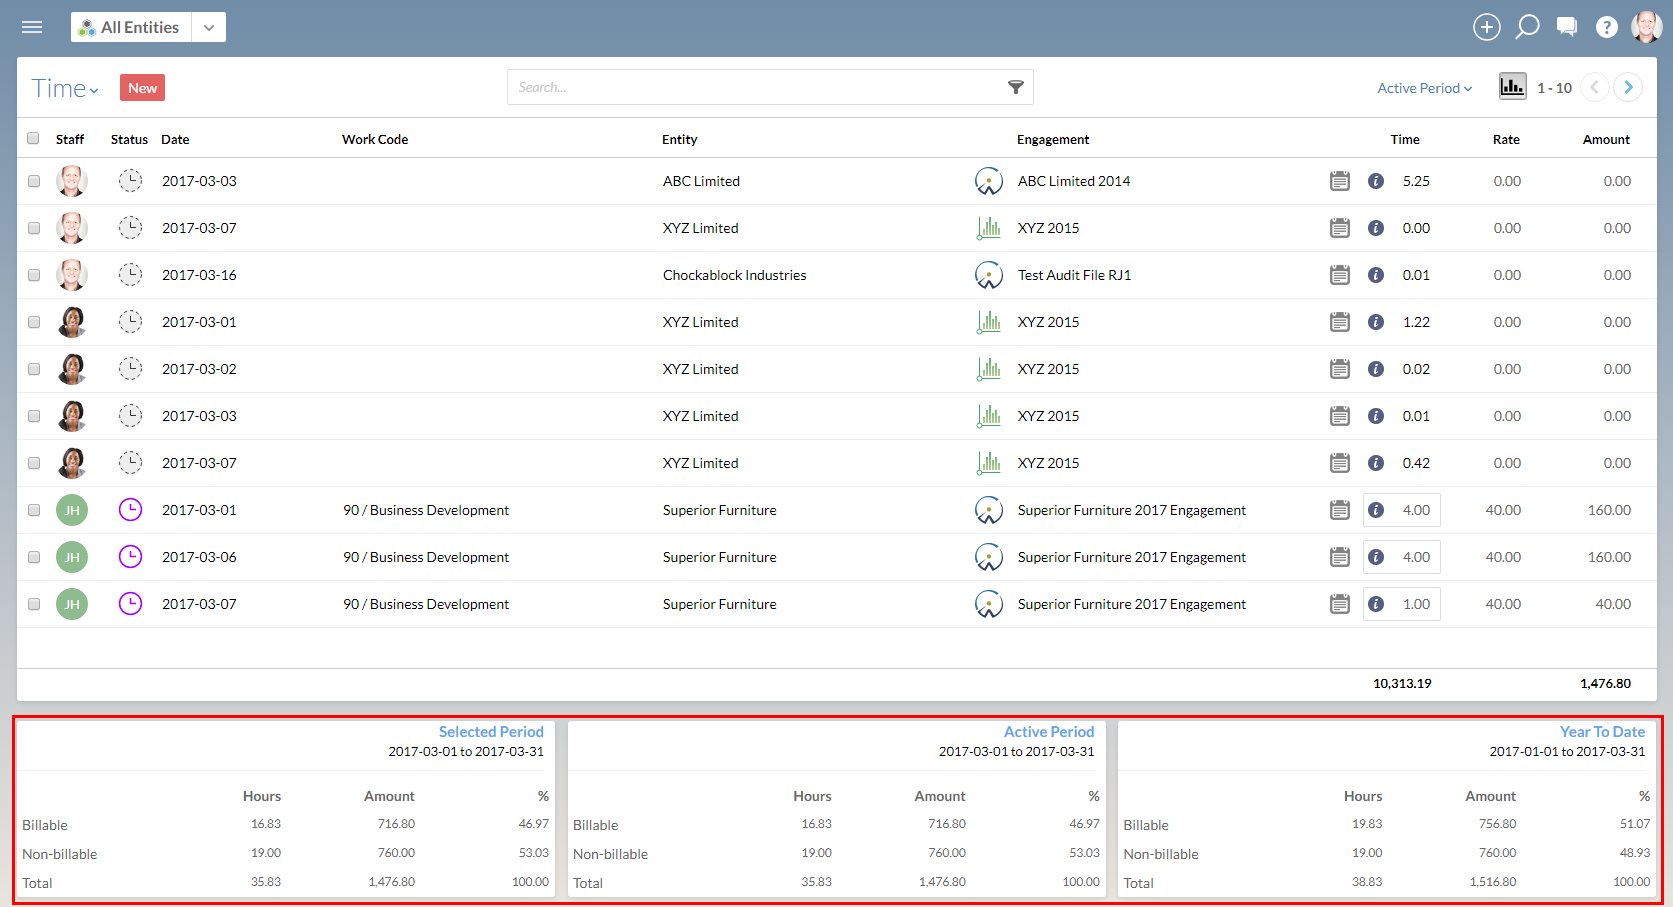Click the add new plus icon
This screenshot has height=907, width=1673.
click(1486, 27)
